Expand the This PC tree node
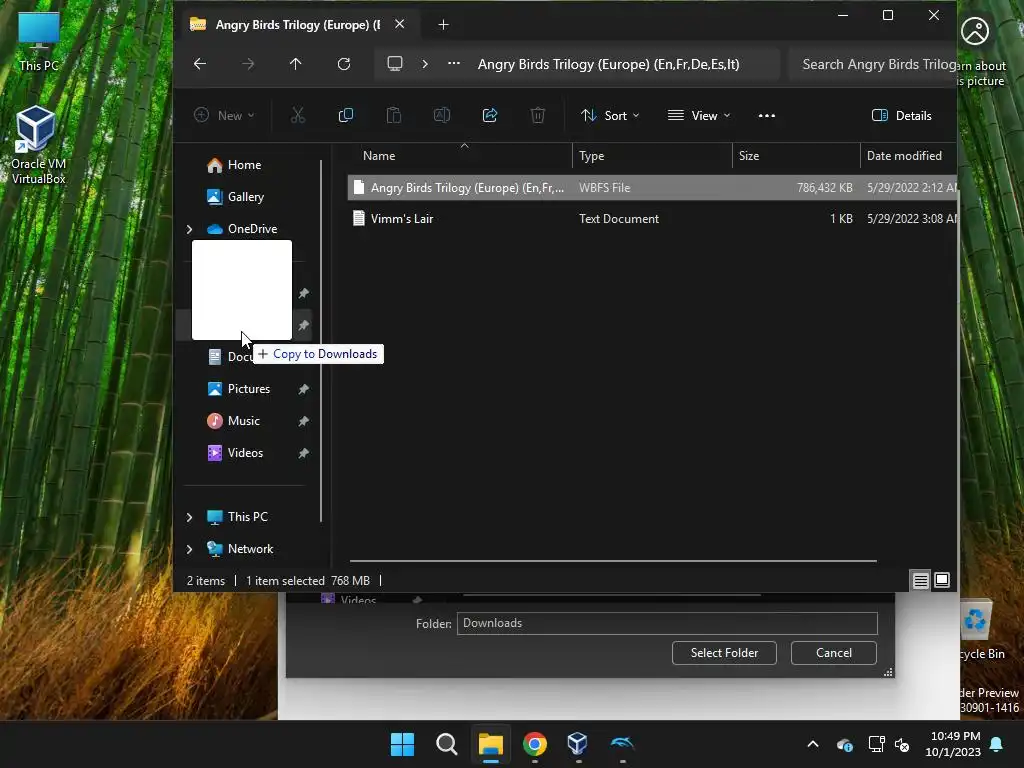The height and width of the screenshot is (768, 1024). (x=189, y=517)
